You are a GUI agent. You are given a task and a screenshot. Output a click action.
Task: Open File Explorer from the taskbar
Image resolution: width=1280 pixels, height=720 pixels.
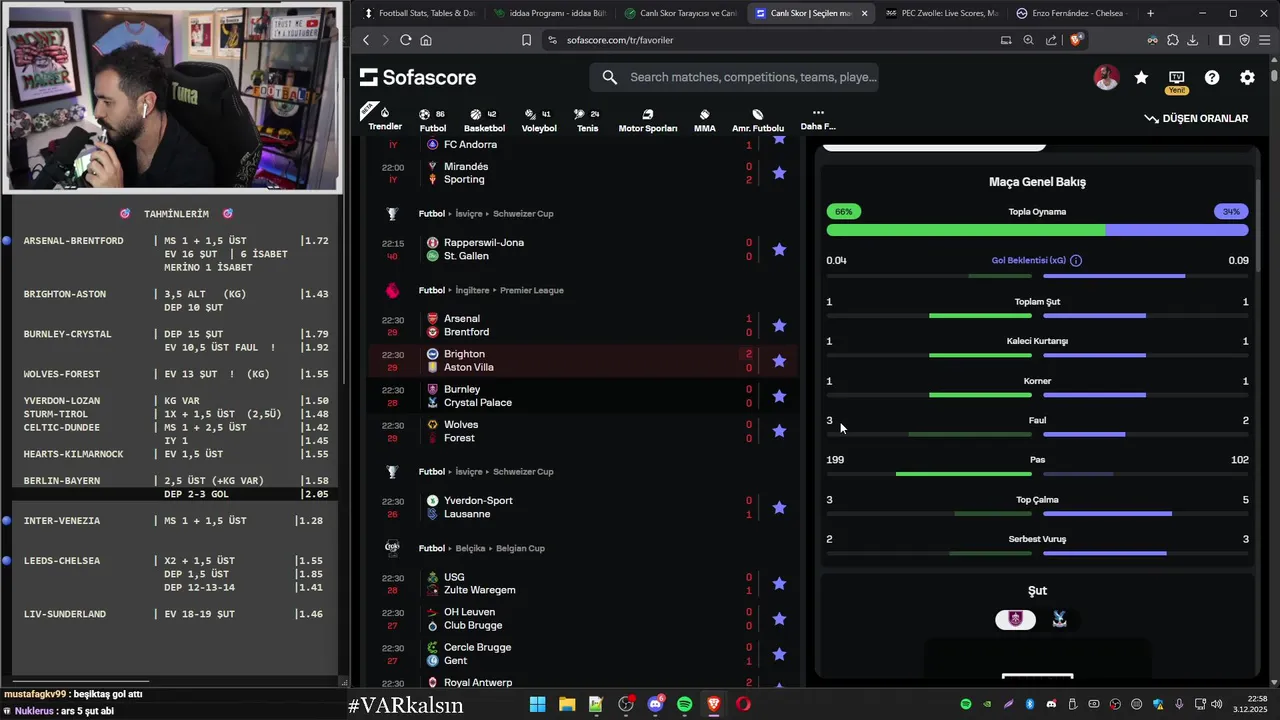pos(567,704)
